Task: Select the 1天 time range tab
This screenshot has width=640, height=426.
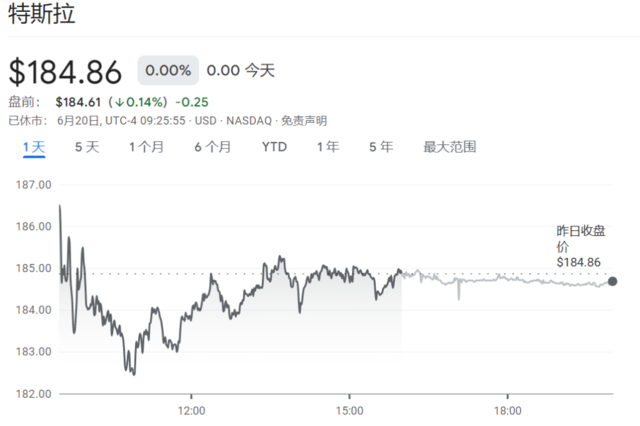Action: pos(34,147)
